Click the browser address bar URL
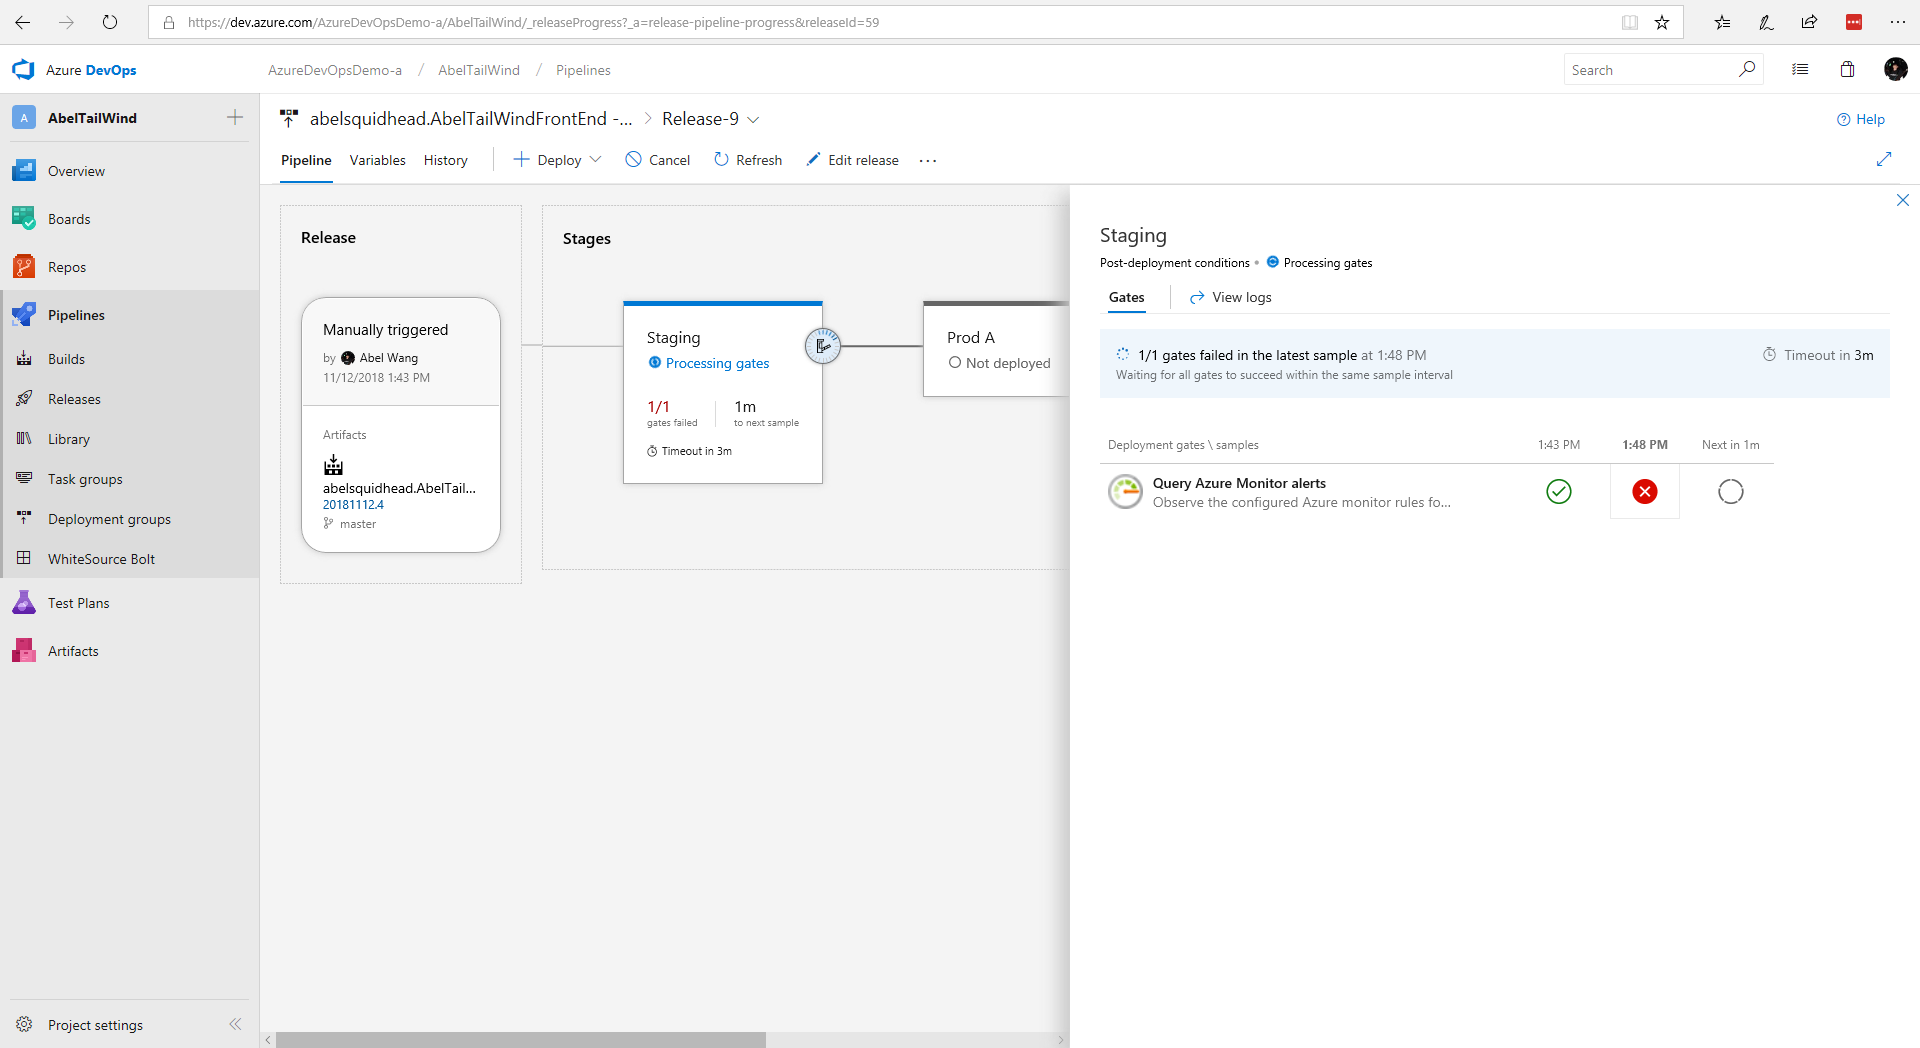Image resolution: width=1920 pixels, height=1048 pixels. click(x=533, y=22)
